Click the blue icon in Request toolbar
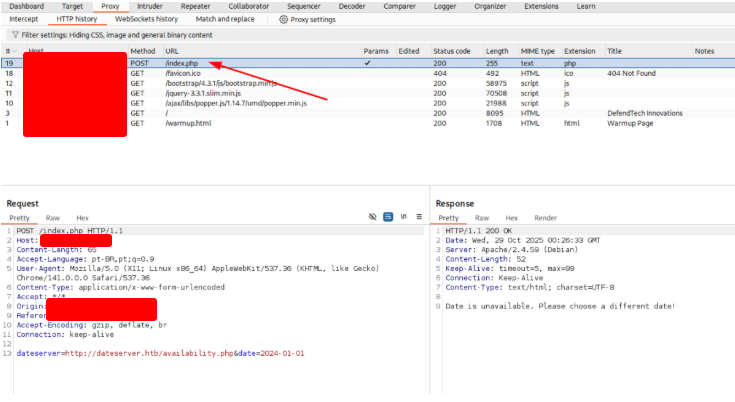This screenshot has width=735, height=402. click(388, 217)
